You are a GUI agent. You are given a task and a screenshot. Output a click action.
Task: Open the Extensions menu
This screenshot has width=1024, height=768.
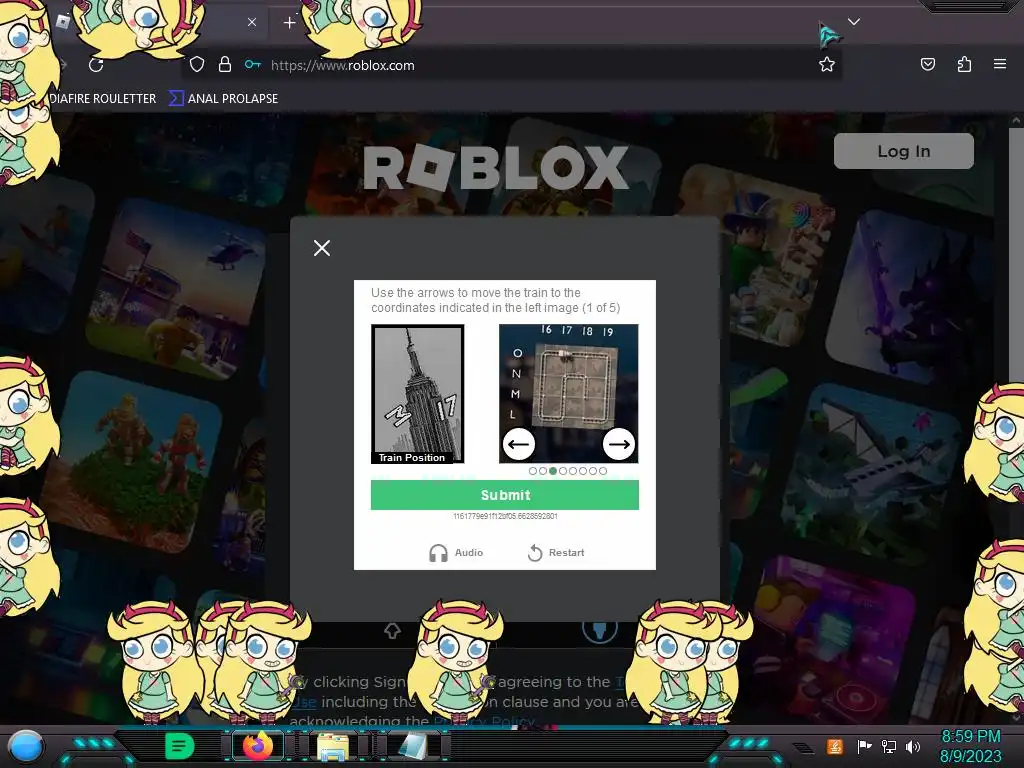(x=964, y=64)
